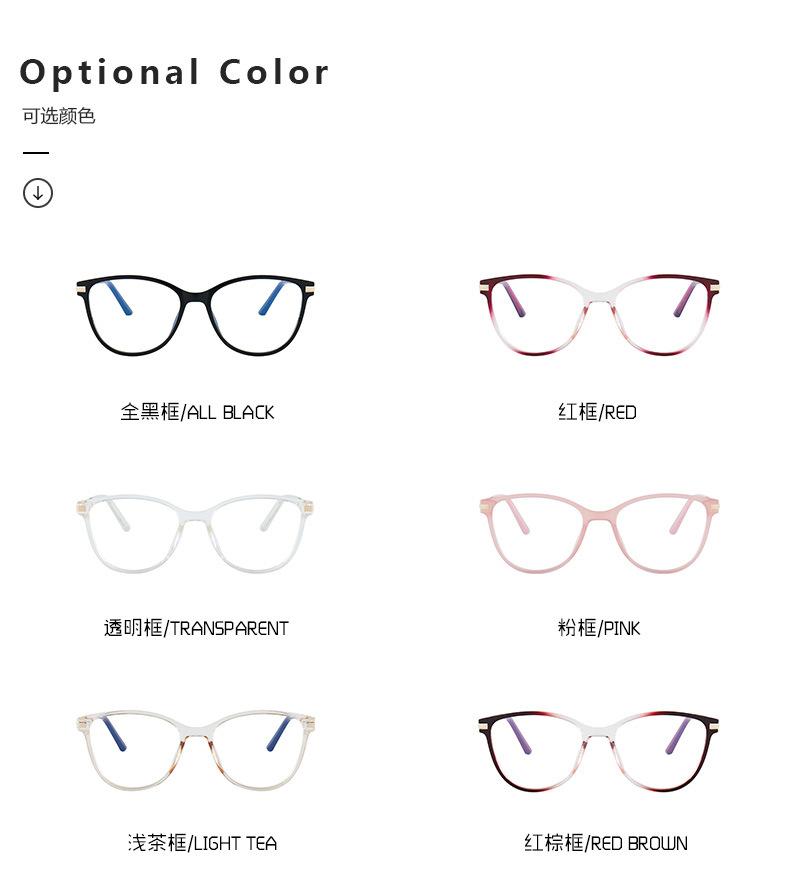
Task: Click gold hinge on transparent glasses
Action: (x=81, y=505)
